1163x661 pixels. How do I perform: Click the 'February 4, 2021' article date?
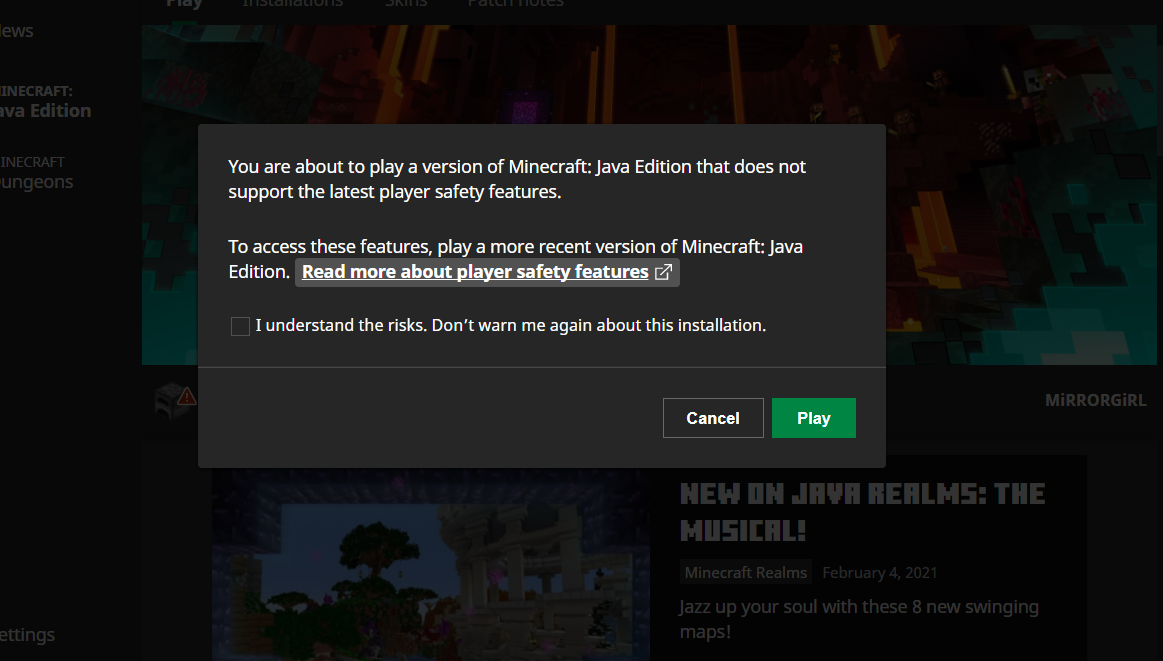[x=880, y=573]
